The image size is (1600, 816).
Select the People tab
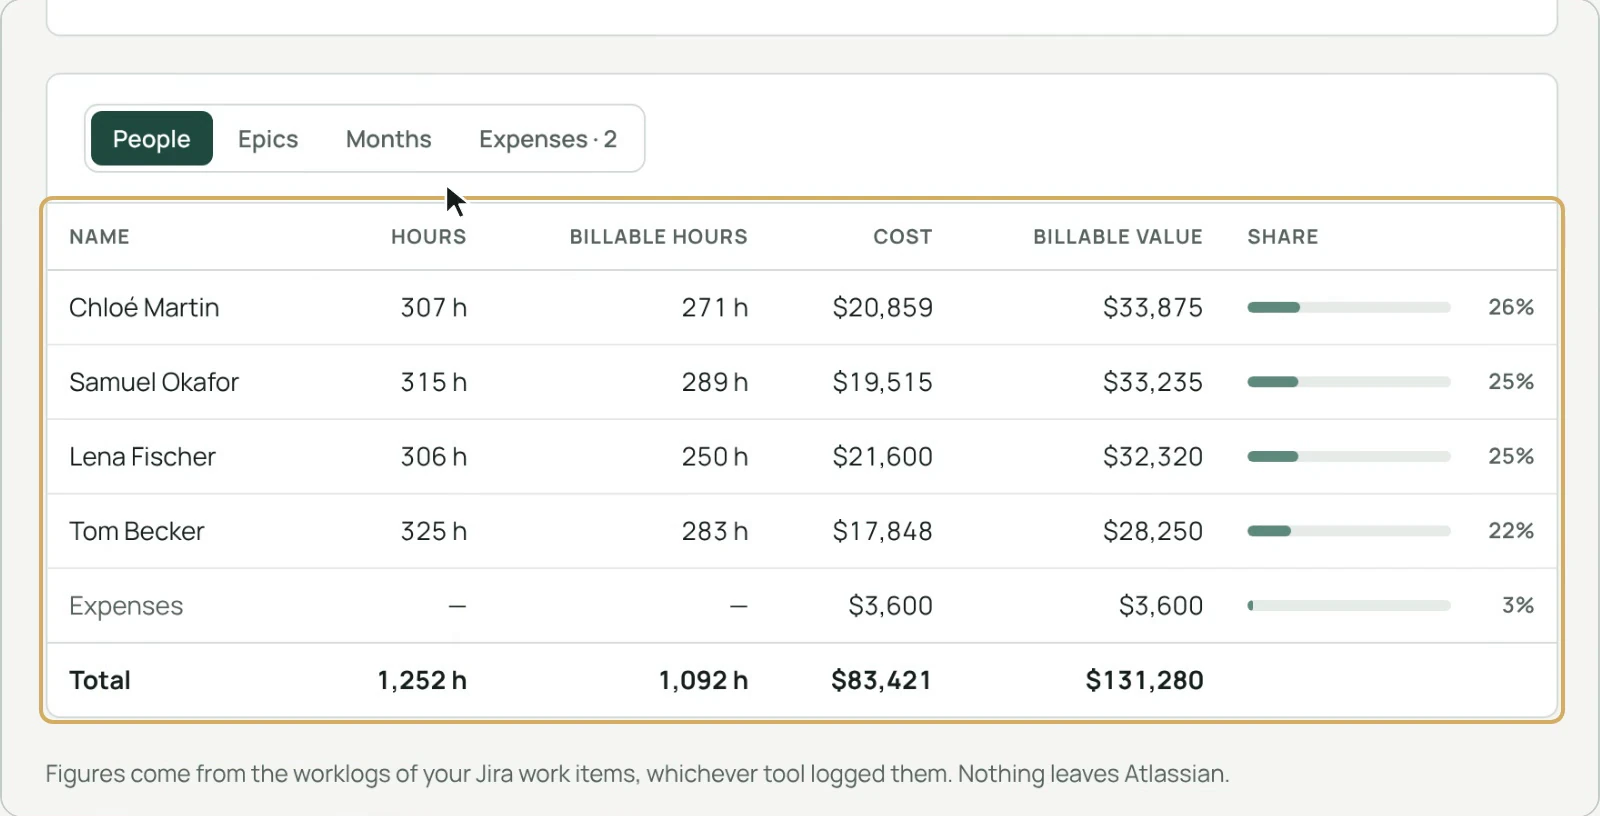tap(152, 139)
